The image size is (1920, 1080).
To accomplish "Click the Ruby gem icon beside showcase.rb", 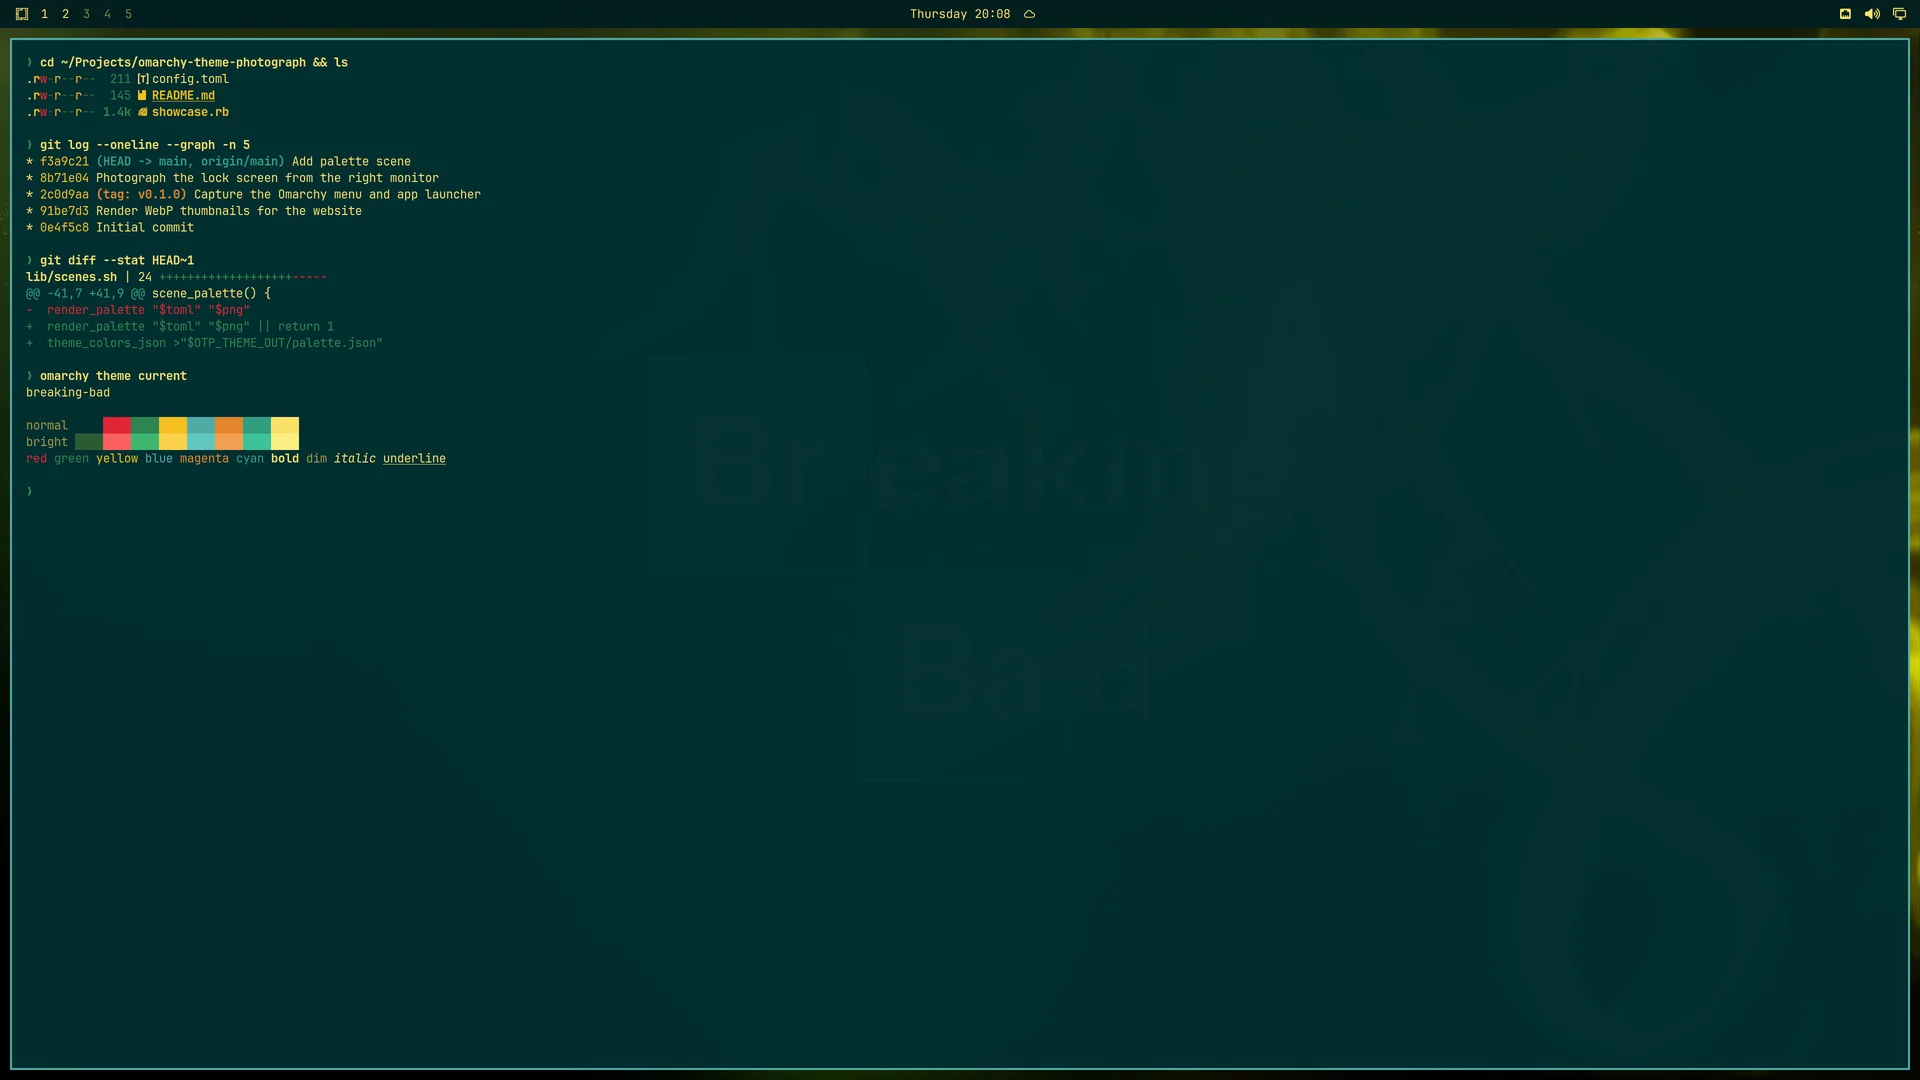I will 142,112.
